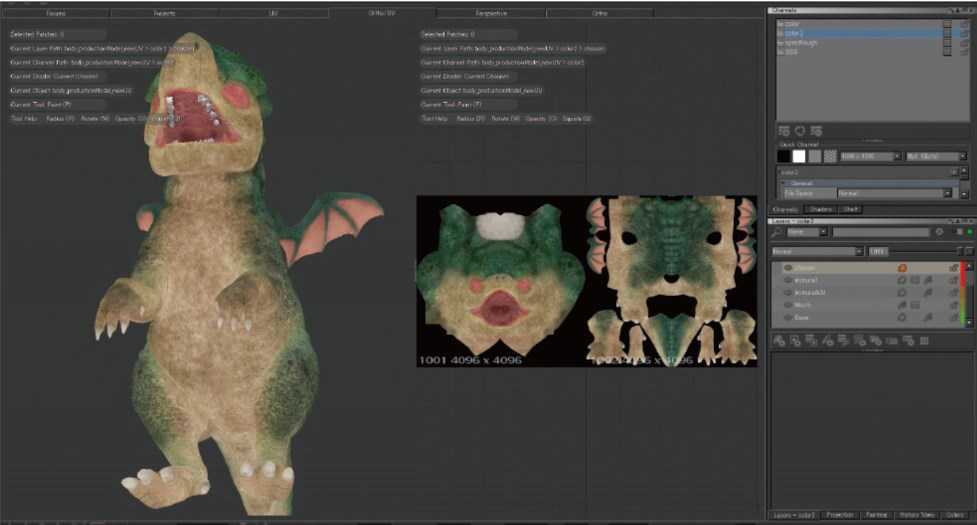Image resolution: width=977 pixels, height=525 pixels.
Task: Toggle visibility eye of third layer row
Action: click(x=788, y=293)
